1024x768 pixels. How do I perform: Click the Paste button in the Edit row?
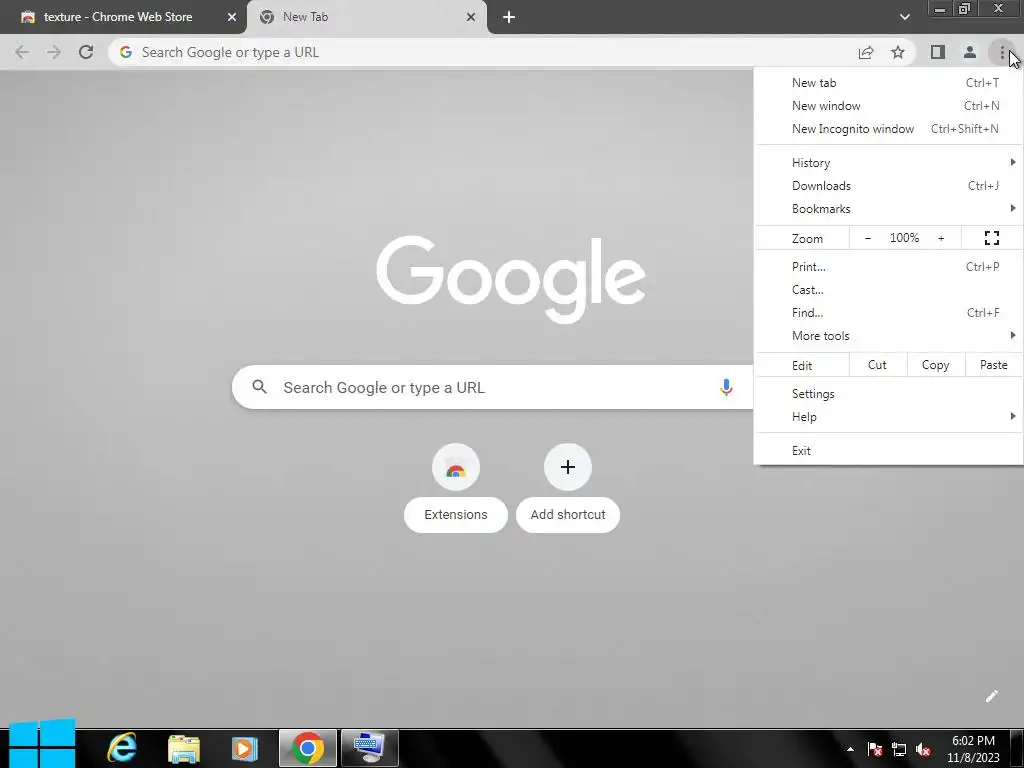tap(993, 365)
